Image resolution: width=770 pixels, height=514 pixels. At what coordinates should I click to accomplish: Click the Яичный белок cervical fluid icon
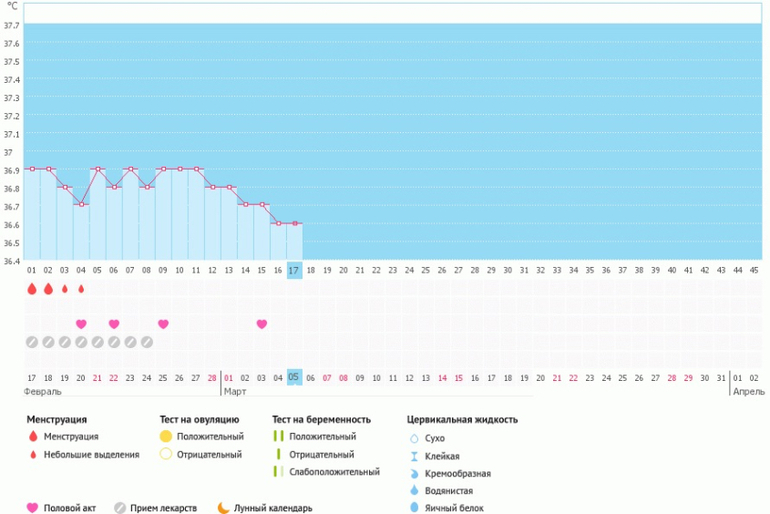pos(414,507)
